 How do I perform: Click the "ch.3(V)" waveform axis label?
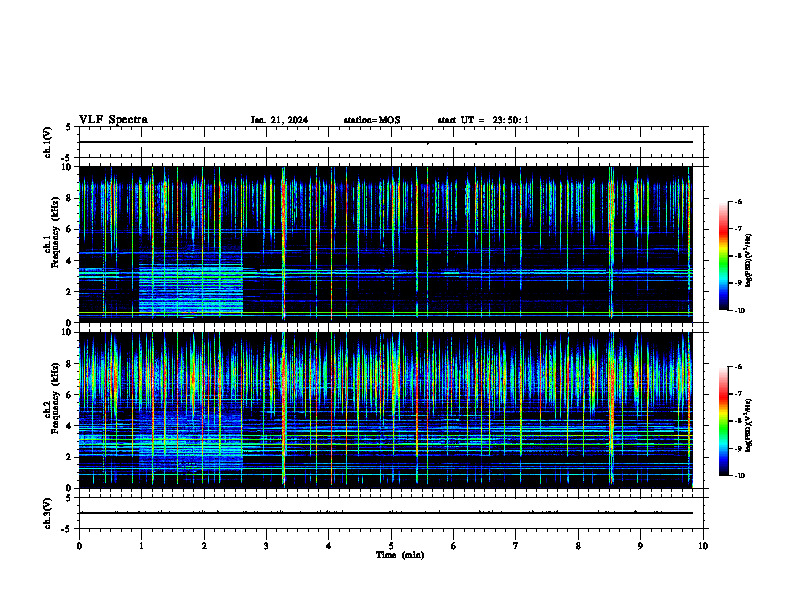coord(47,513)
